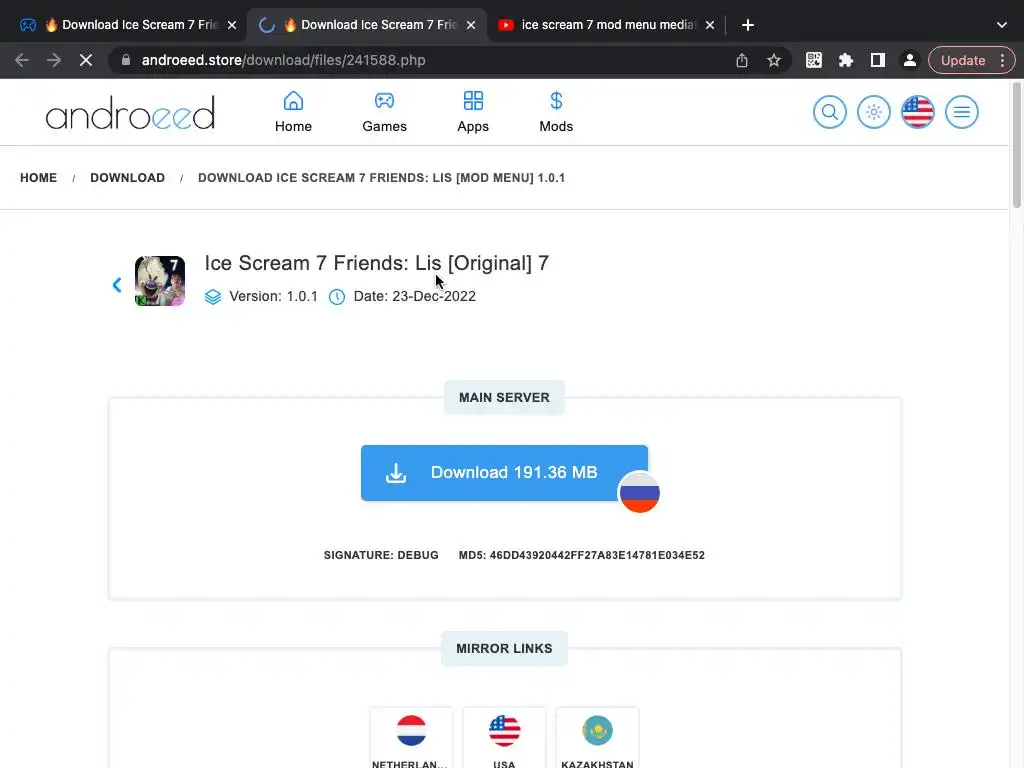This screenshot has height=768, width=1024.
Task: Click the Update button in Chrome
Action: click(x=963, y=60)
